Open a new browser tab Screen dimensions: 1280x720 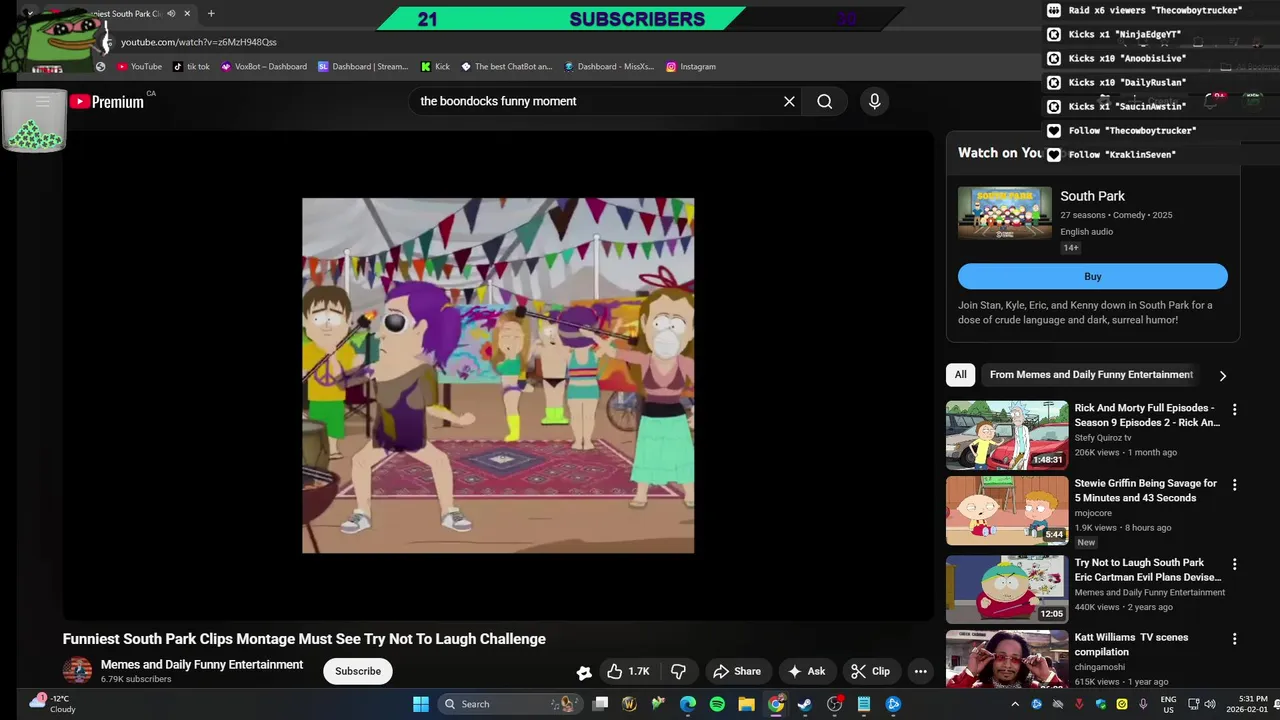point(210,14)
